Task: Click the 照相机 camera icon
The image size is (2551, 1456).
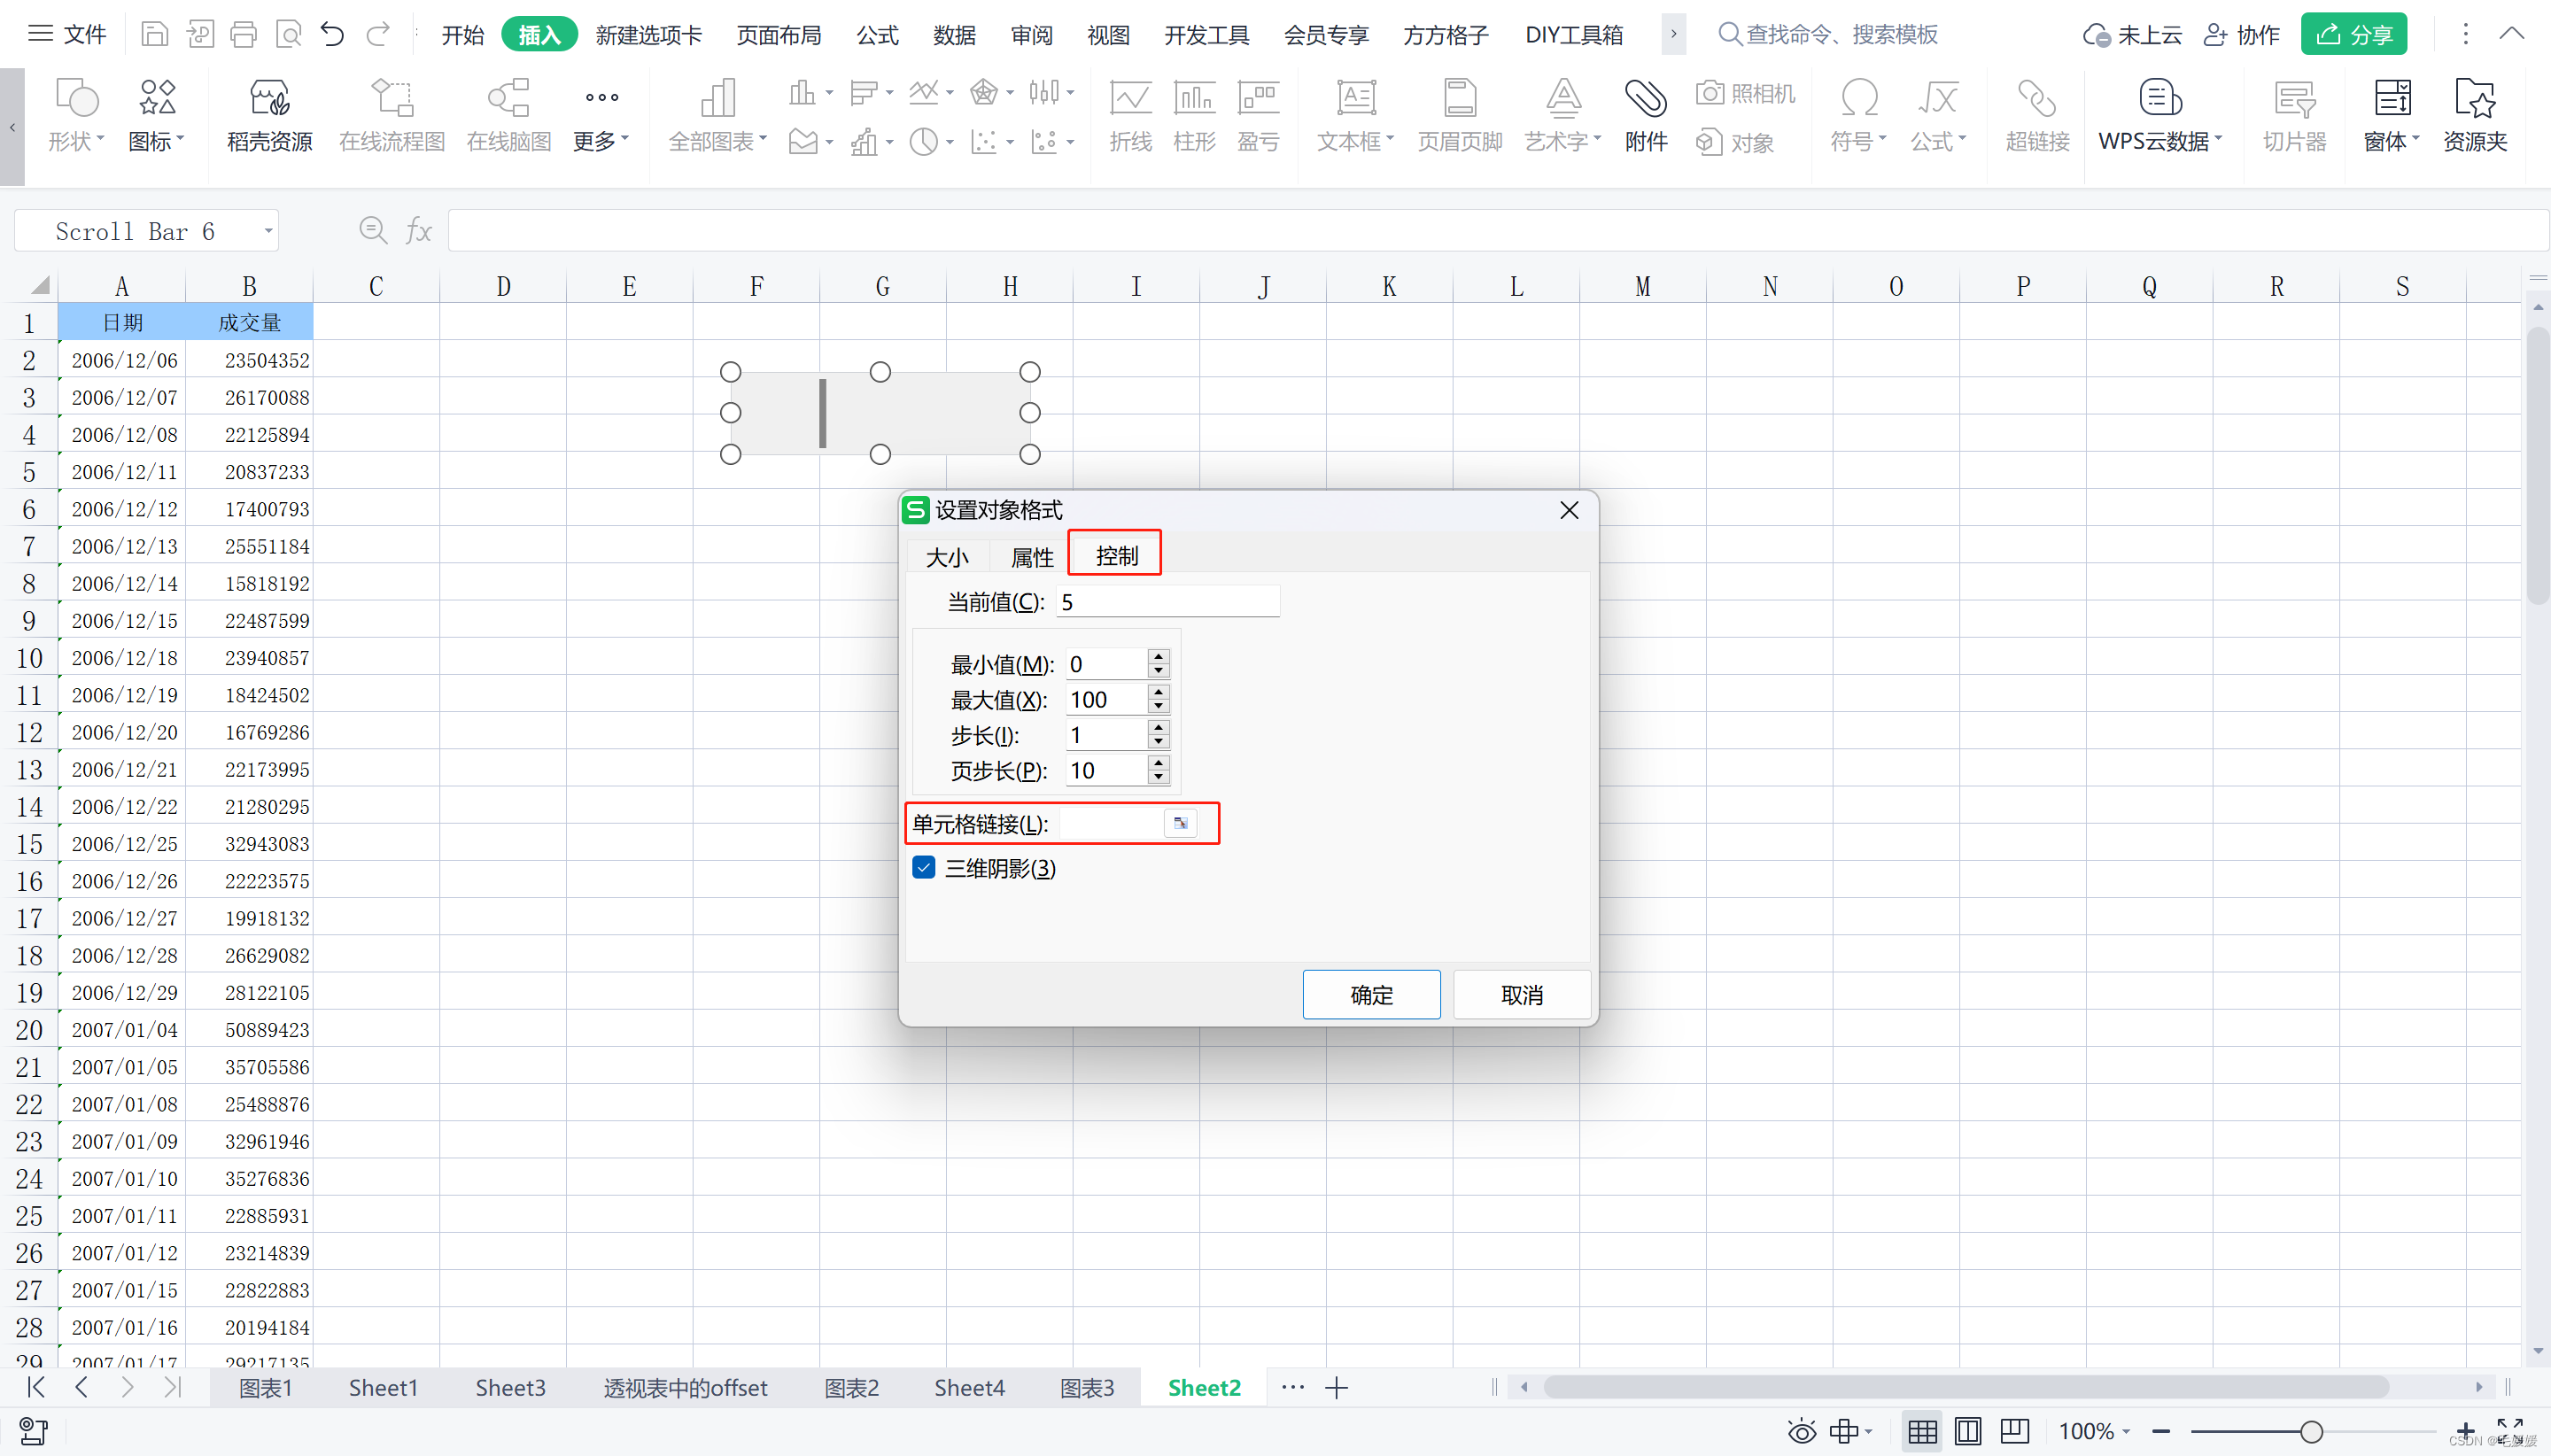Action: pyautogui.click(x=1746, y=93)
